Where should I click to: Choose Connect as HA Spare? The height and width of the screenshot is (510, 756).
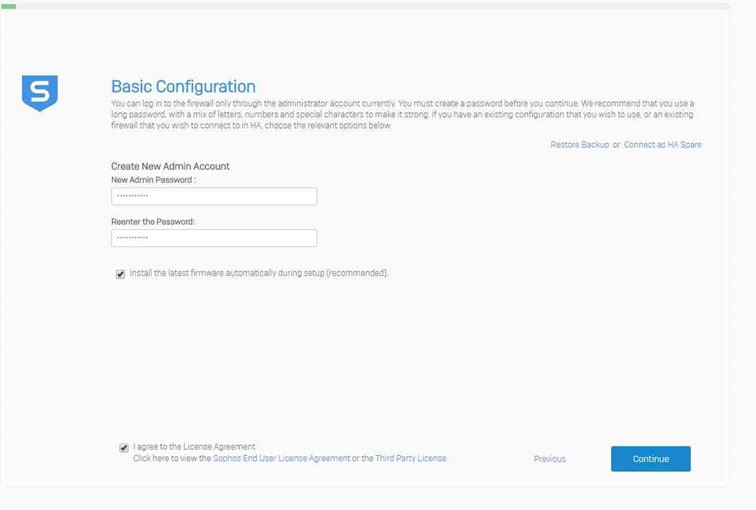pos(662,145)
